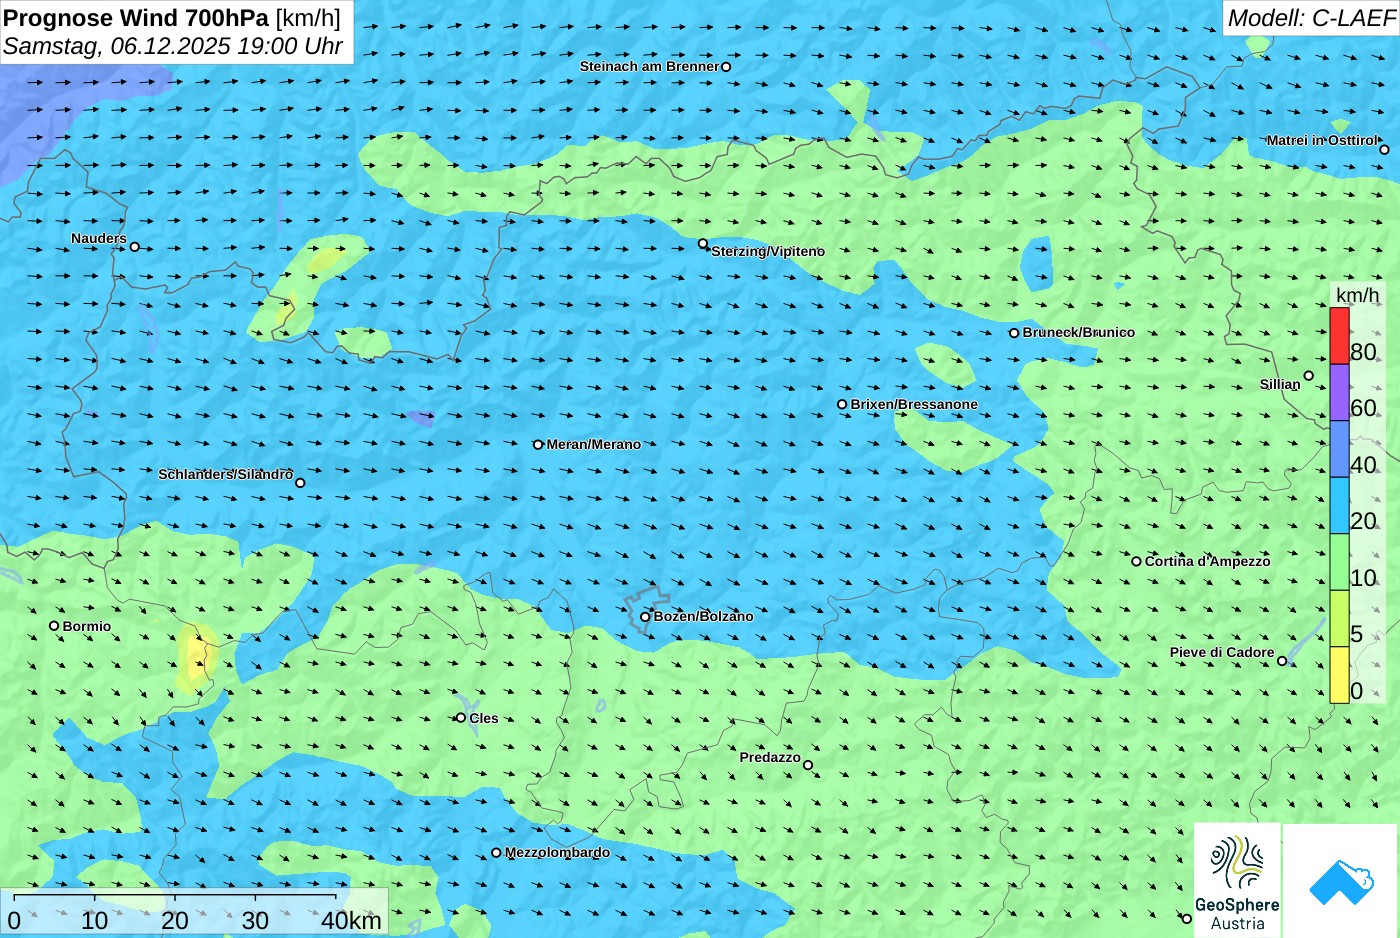
Task: Click the blue 40 km/h legend swatch
Action: pyautogui.click(x=1339, y=450)
